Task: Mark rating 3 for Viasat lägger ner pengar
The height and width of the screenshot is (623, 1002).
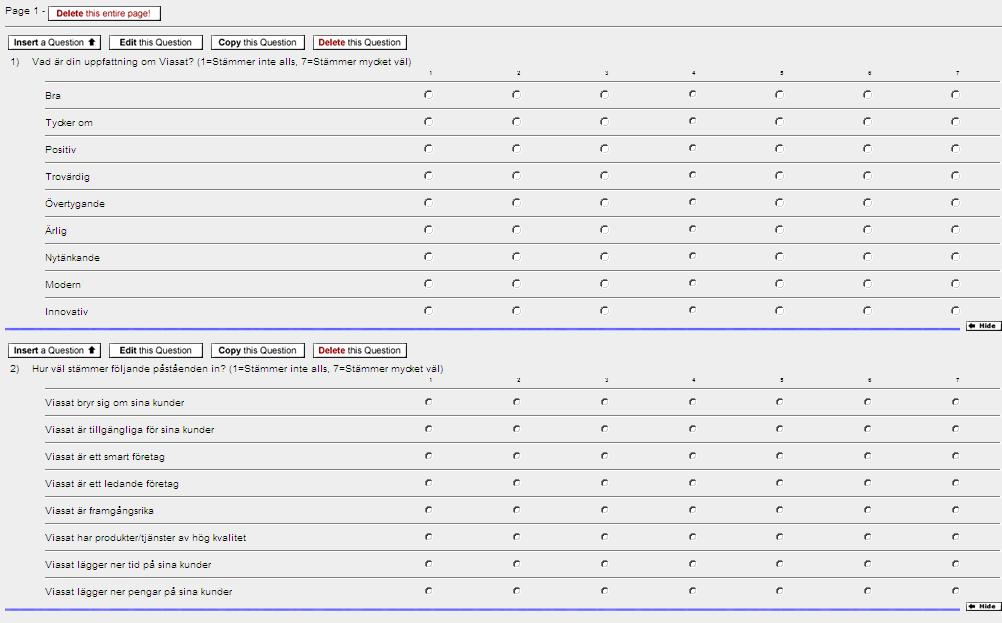Action: pos(604,590)
